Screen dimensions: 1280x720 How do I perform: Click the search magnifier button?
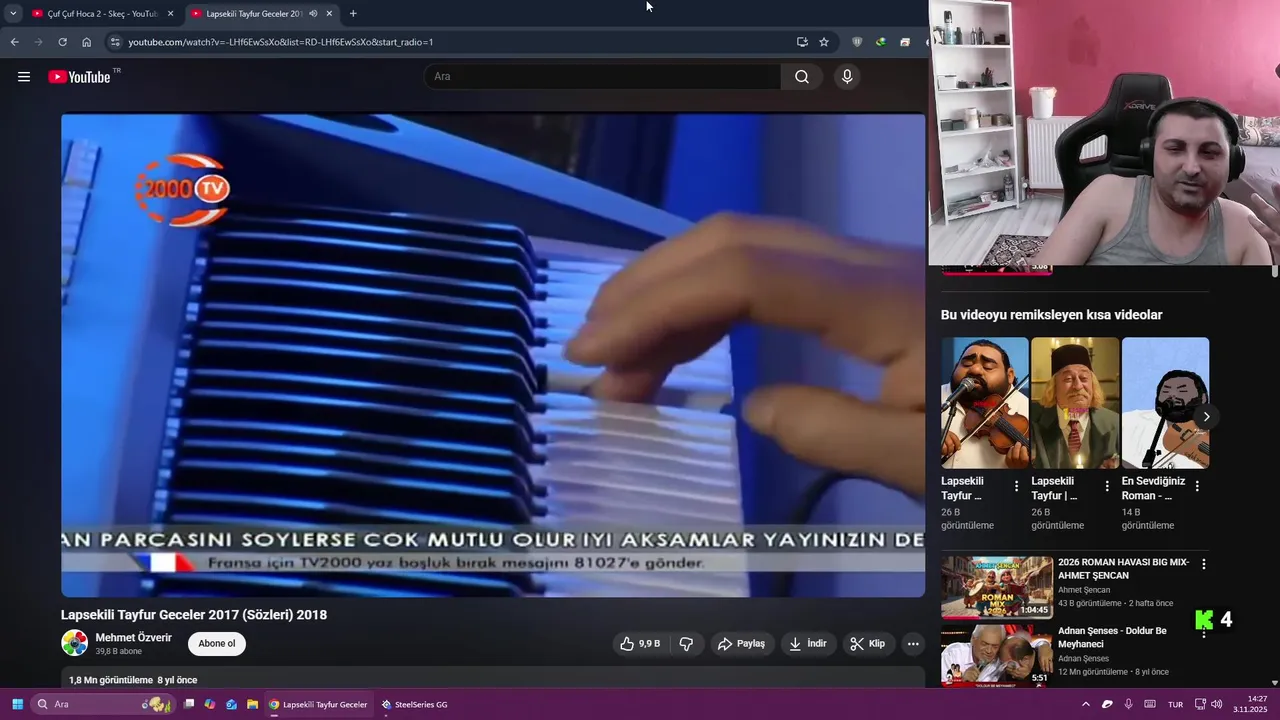tap(802, 77)
